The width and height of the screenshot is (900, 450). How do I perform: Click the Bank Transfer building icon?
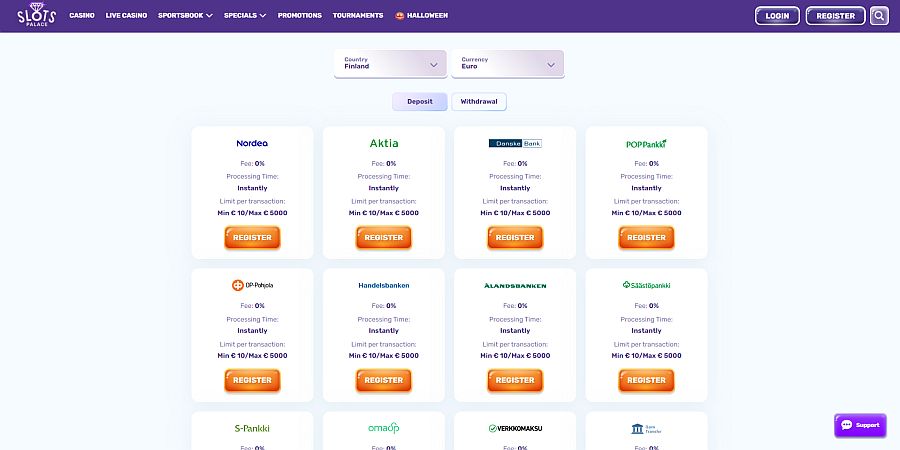[x=637, y=429]
